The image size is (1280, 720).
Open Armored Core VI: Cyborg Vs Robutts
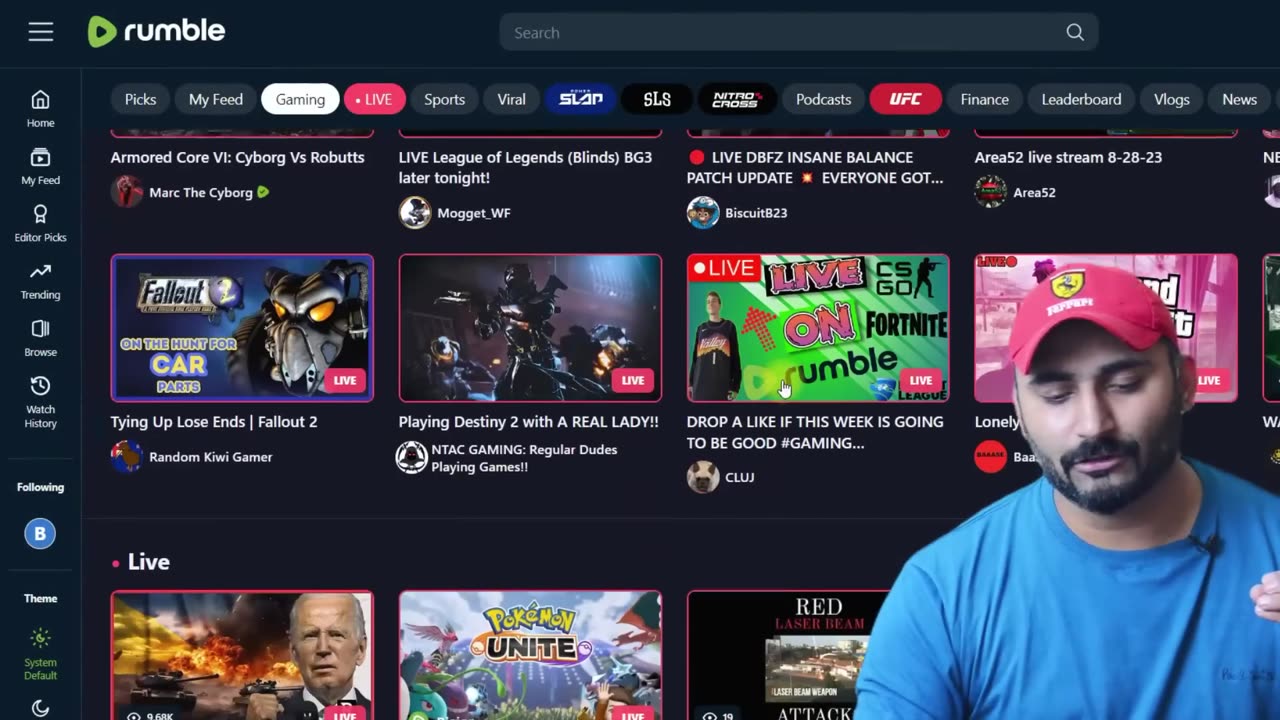(237, 157)
